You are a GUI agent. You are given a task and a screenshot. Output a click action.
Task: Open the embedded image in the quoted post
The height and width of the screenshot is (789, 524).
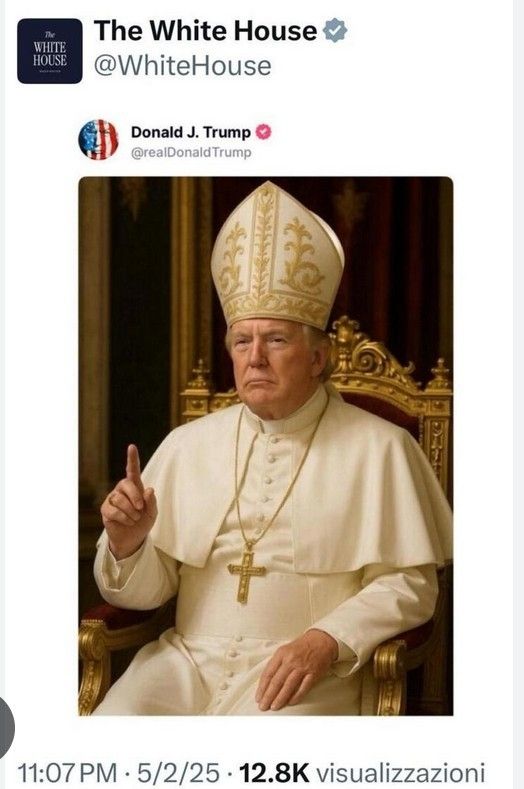point(266,446)
